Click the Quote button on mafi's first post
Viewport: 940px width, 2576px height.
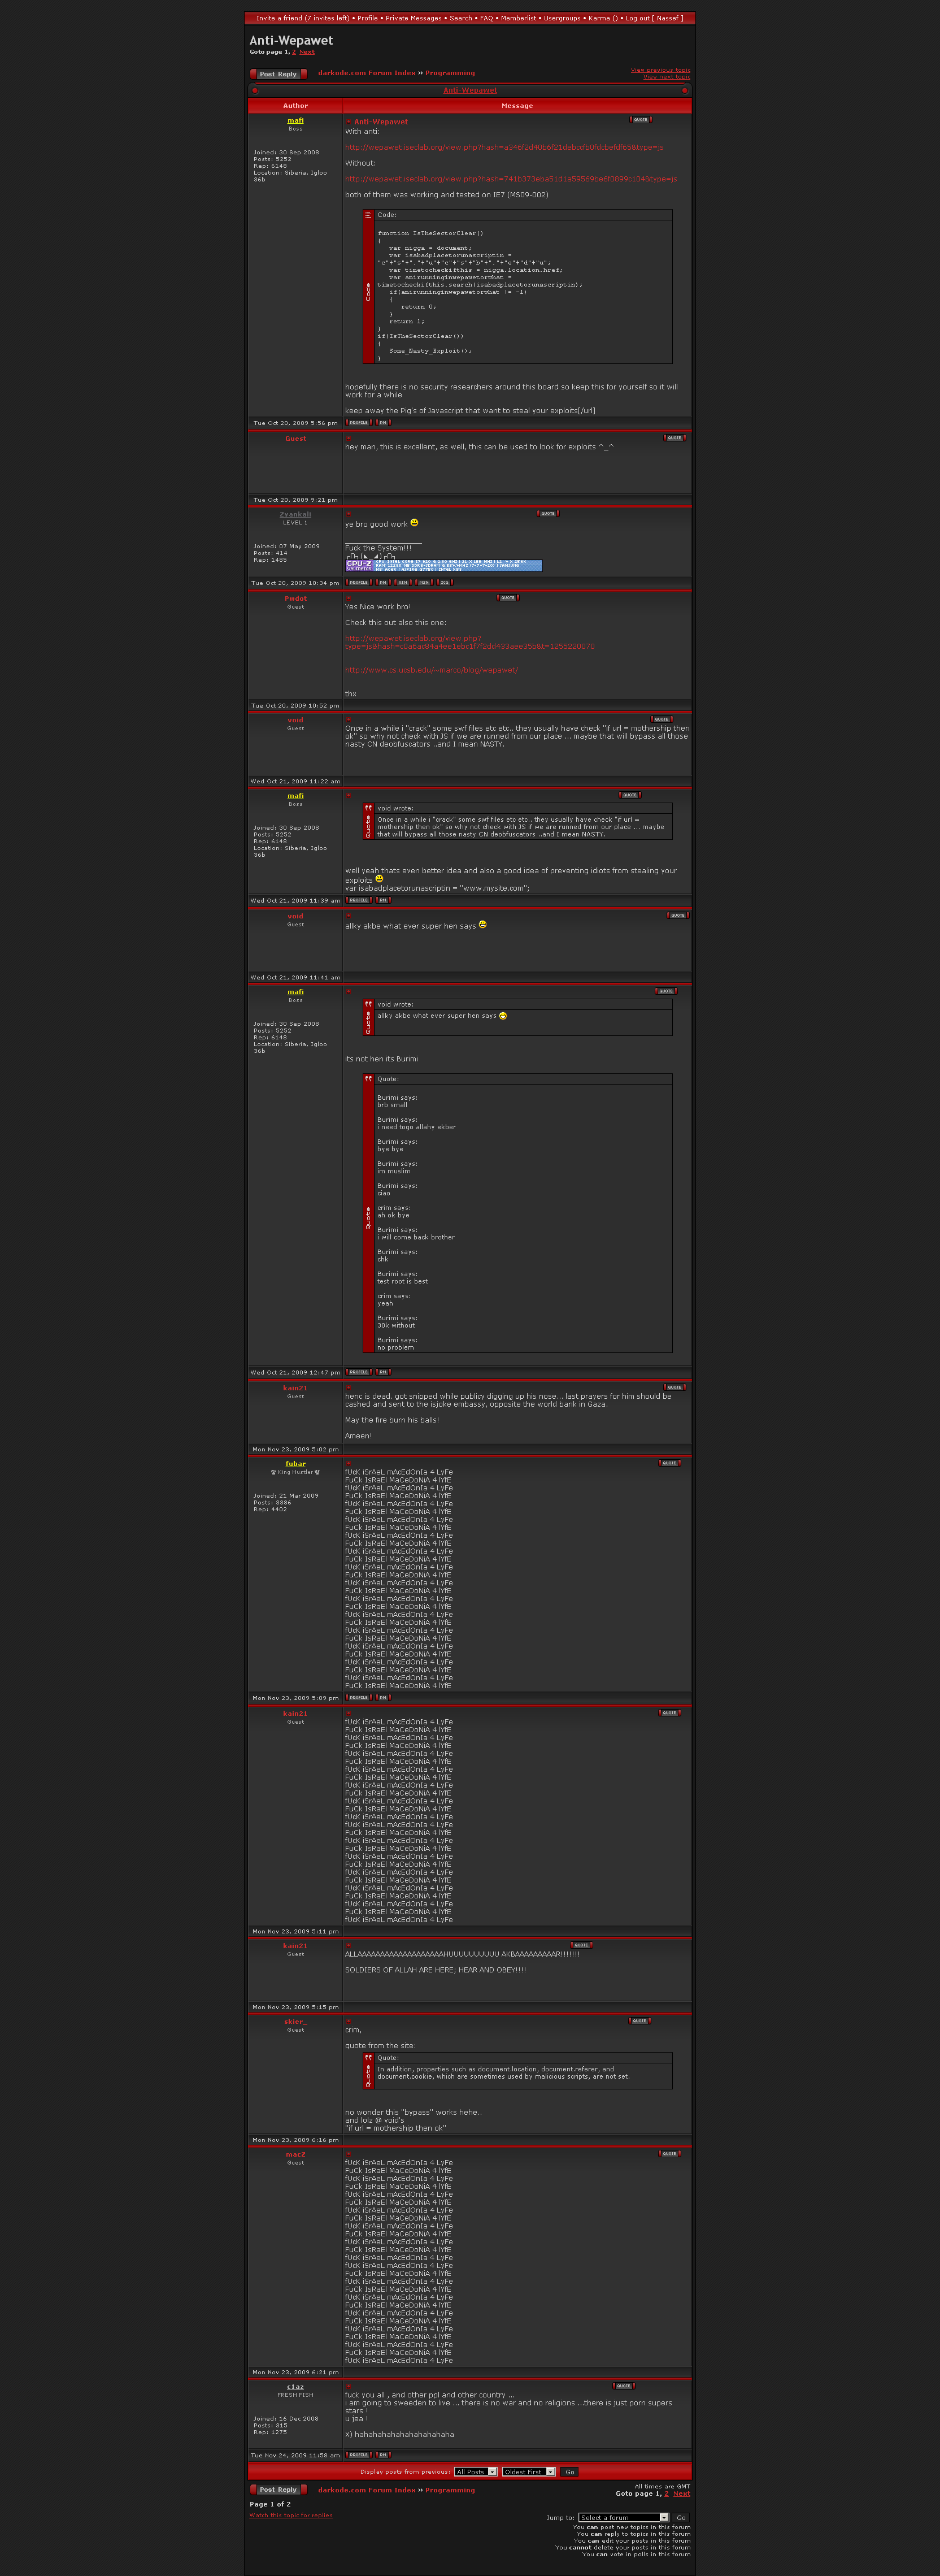(640, 120)
